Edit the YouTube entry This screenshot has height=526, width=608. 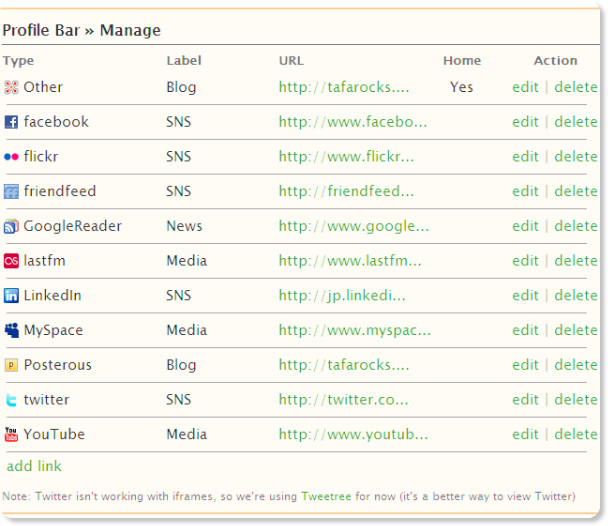(525, 435)
